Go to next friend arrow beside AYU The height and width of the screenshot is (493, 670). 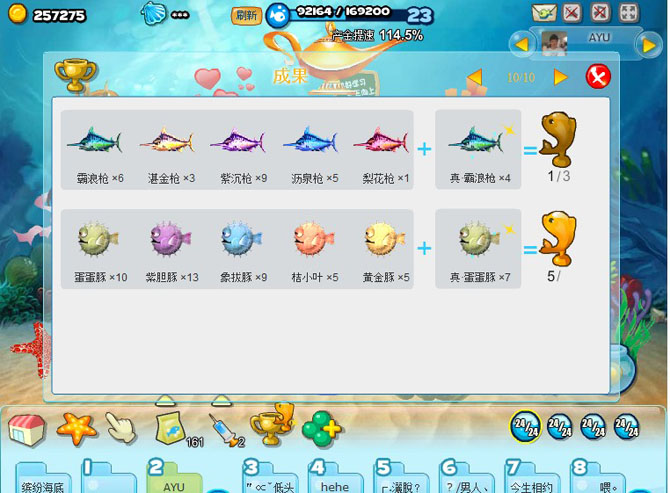648,45
